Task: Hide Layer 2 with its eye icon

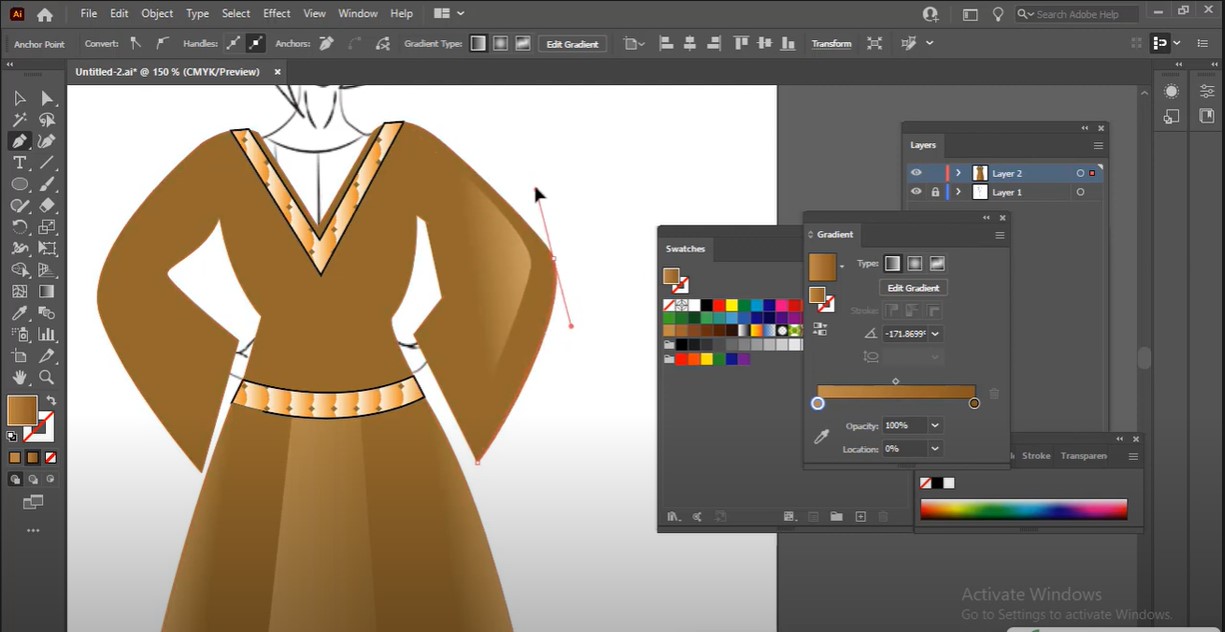Action: (x=916, y=173)
